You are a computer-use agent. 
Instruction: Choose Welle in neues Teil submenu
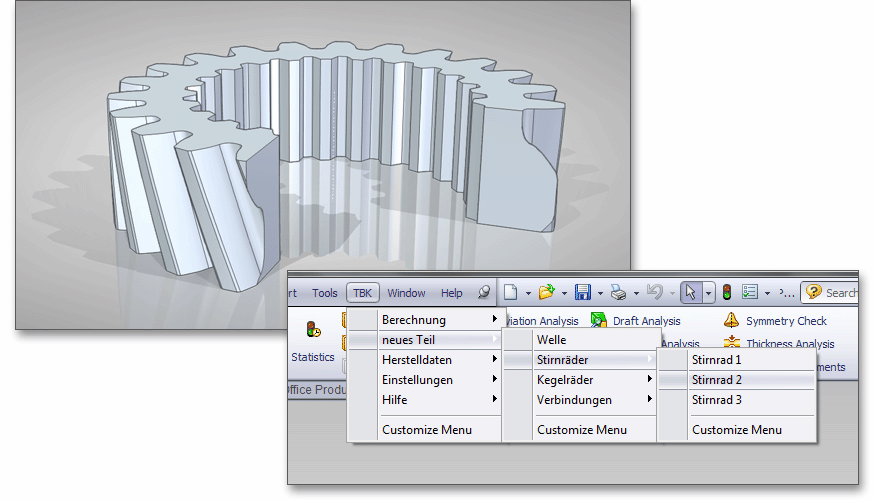click(552, 340)
